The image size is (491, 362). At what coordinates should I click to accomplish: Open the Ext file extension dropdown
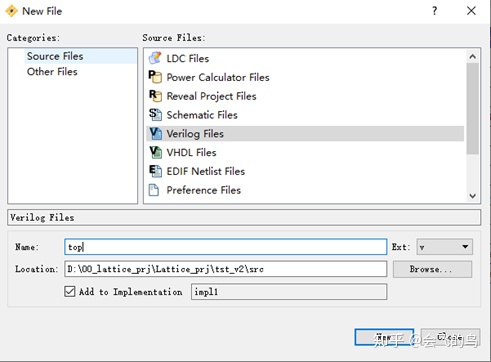coord(444,247)
